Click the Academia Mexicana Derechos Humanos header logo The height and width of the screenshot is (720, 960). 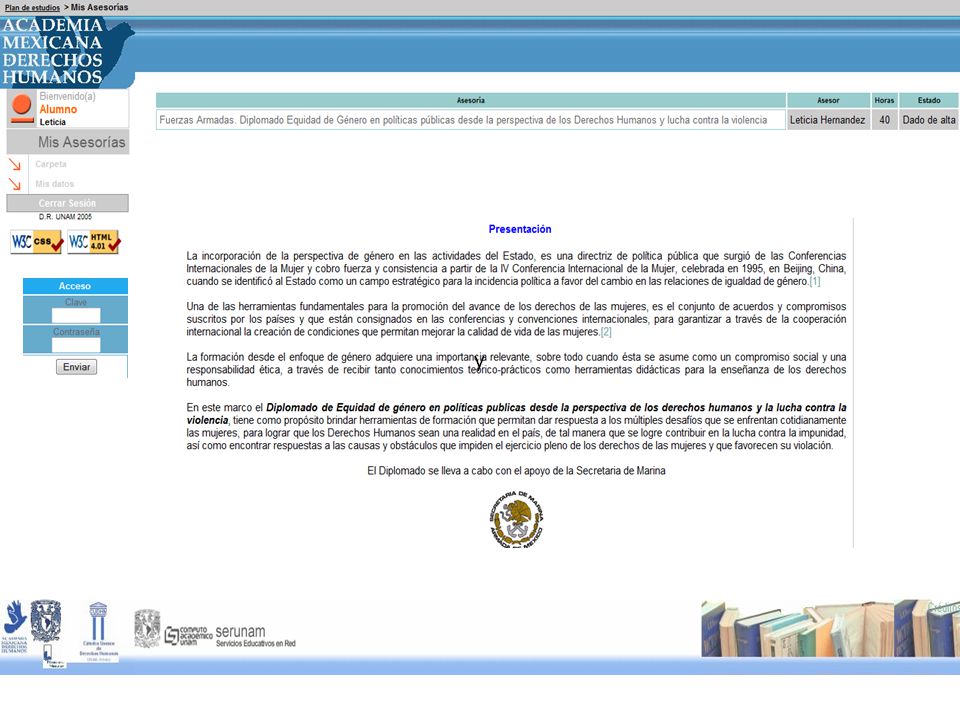[66, 51]
